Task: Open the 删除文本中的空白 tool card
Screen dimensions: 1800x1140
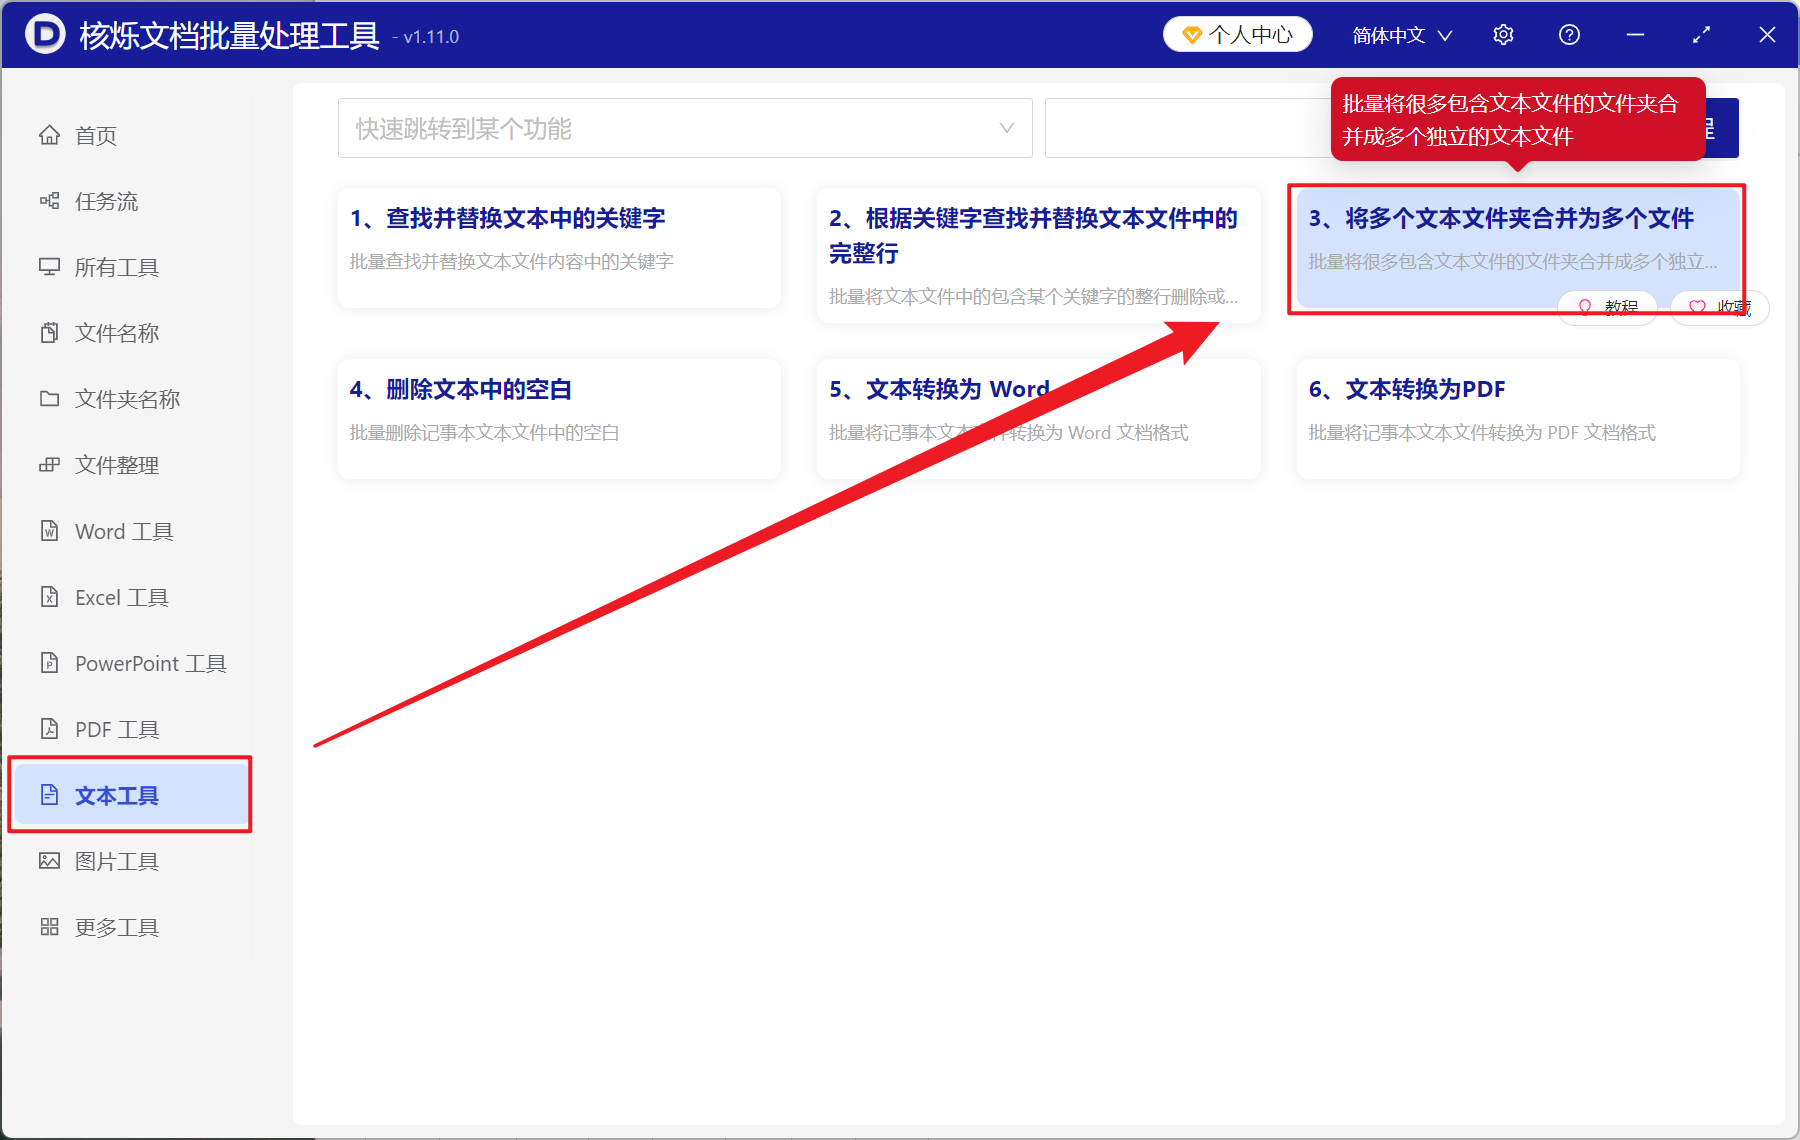Action: coord(558,418)
